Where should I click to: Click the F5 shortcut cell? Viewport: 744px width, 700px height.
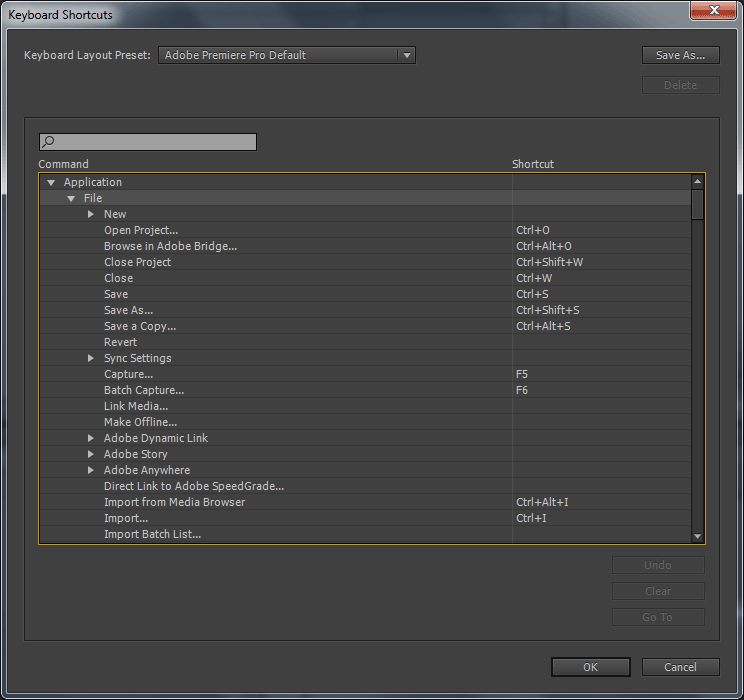[x=602, y=374]
